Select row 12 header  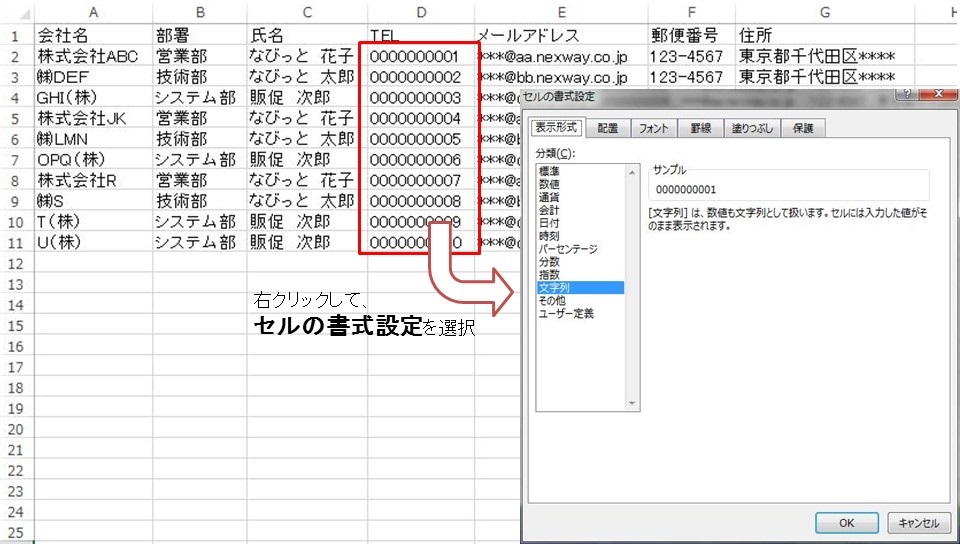(16, 264)
